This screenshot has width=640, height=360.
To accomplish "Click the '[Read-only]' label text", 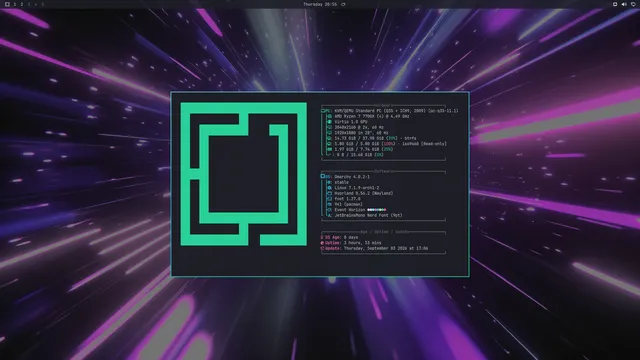I will coord(434,144).
